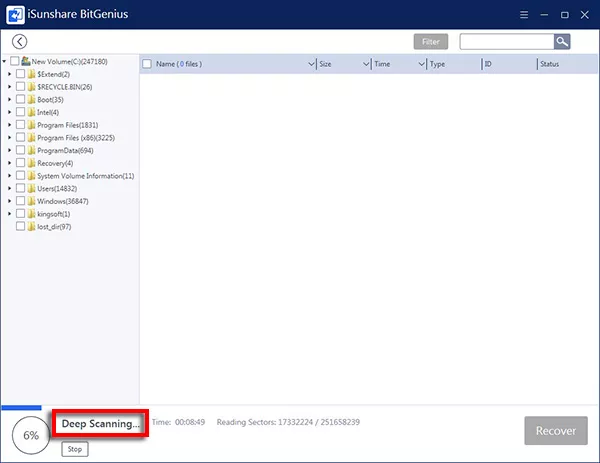Select the Users(14832) tree label

click(57, 189)
